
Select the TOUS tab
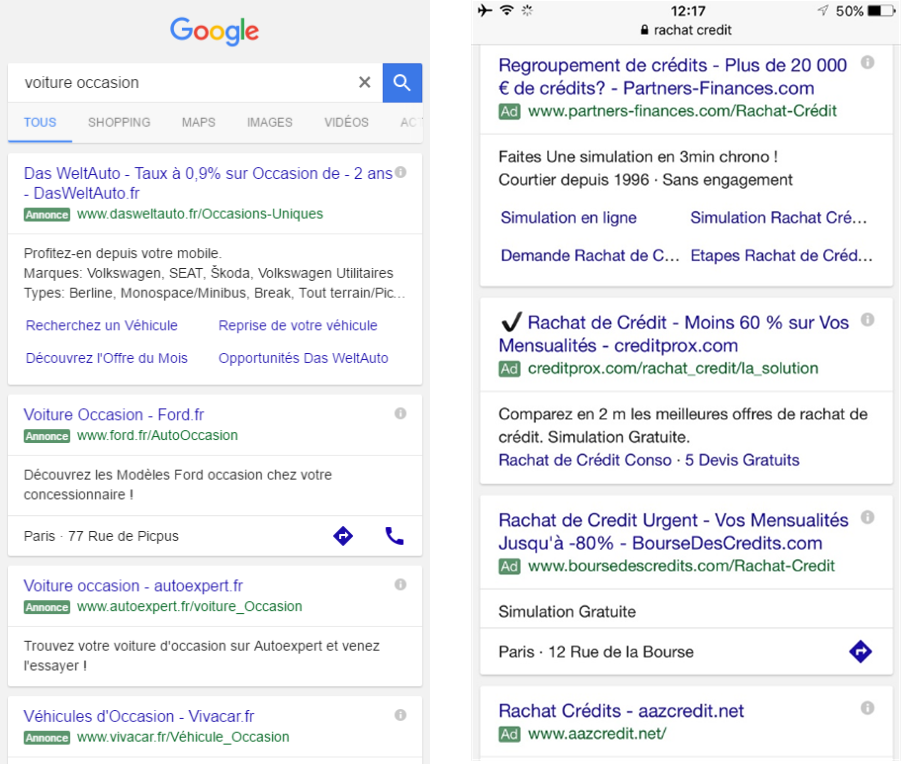pos(40,122)
